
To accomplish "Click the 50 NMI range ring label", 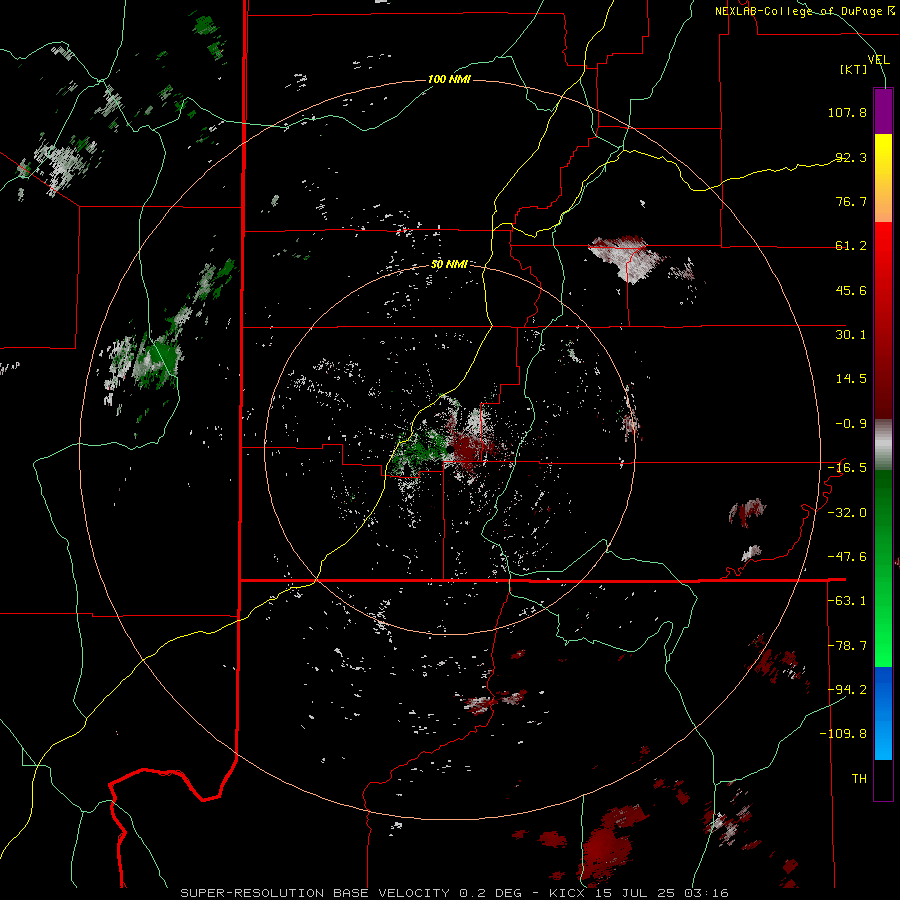I will [449, 264].
